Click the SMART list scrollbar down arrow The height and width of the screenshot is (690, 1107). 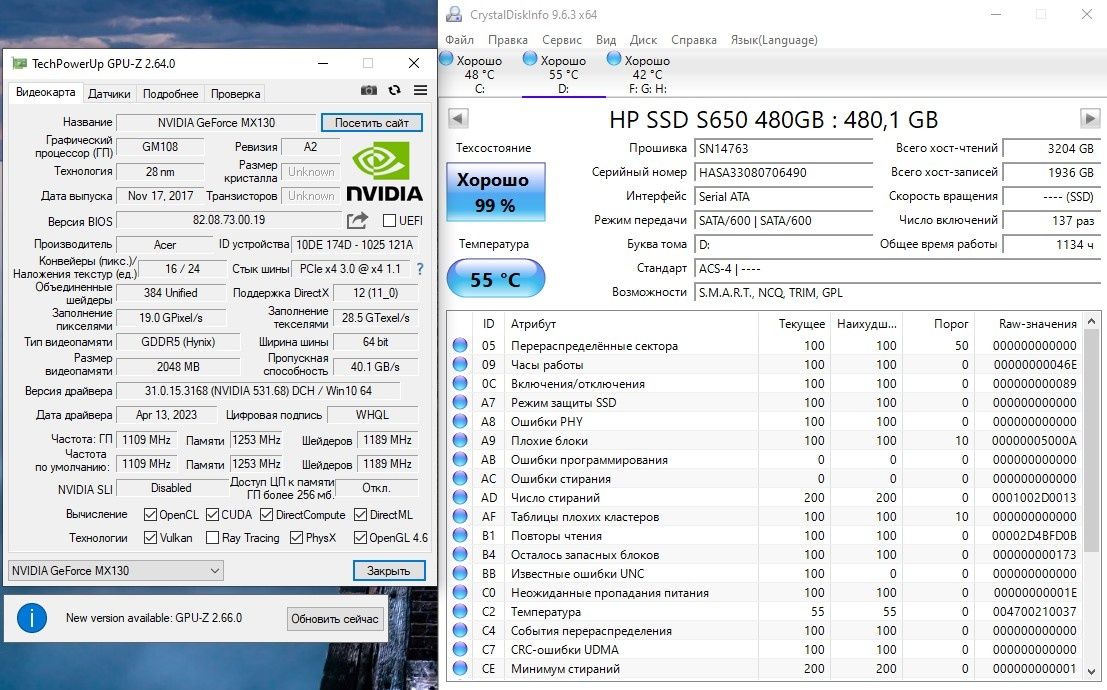pyautogui.click(x=1091, y=671)
